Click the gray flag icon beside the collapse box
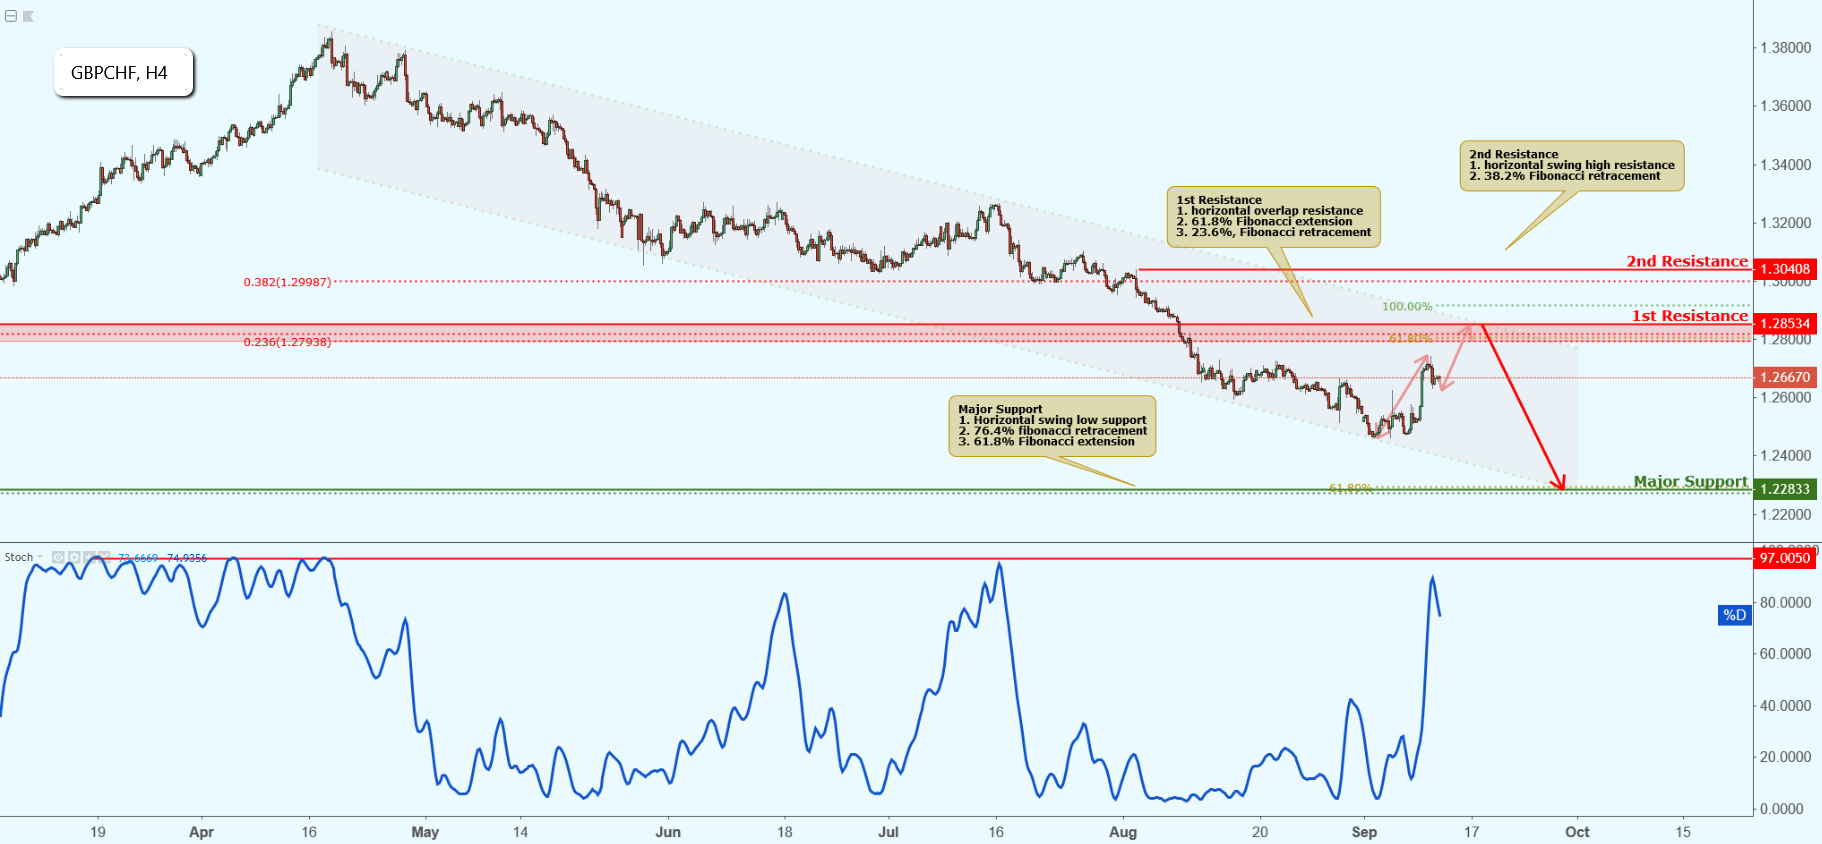The width and height of the screenshot is (1822, 844). point(28,16)
